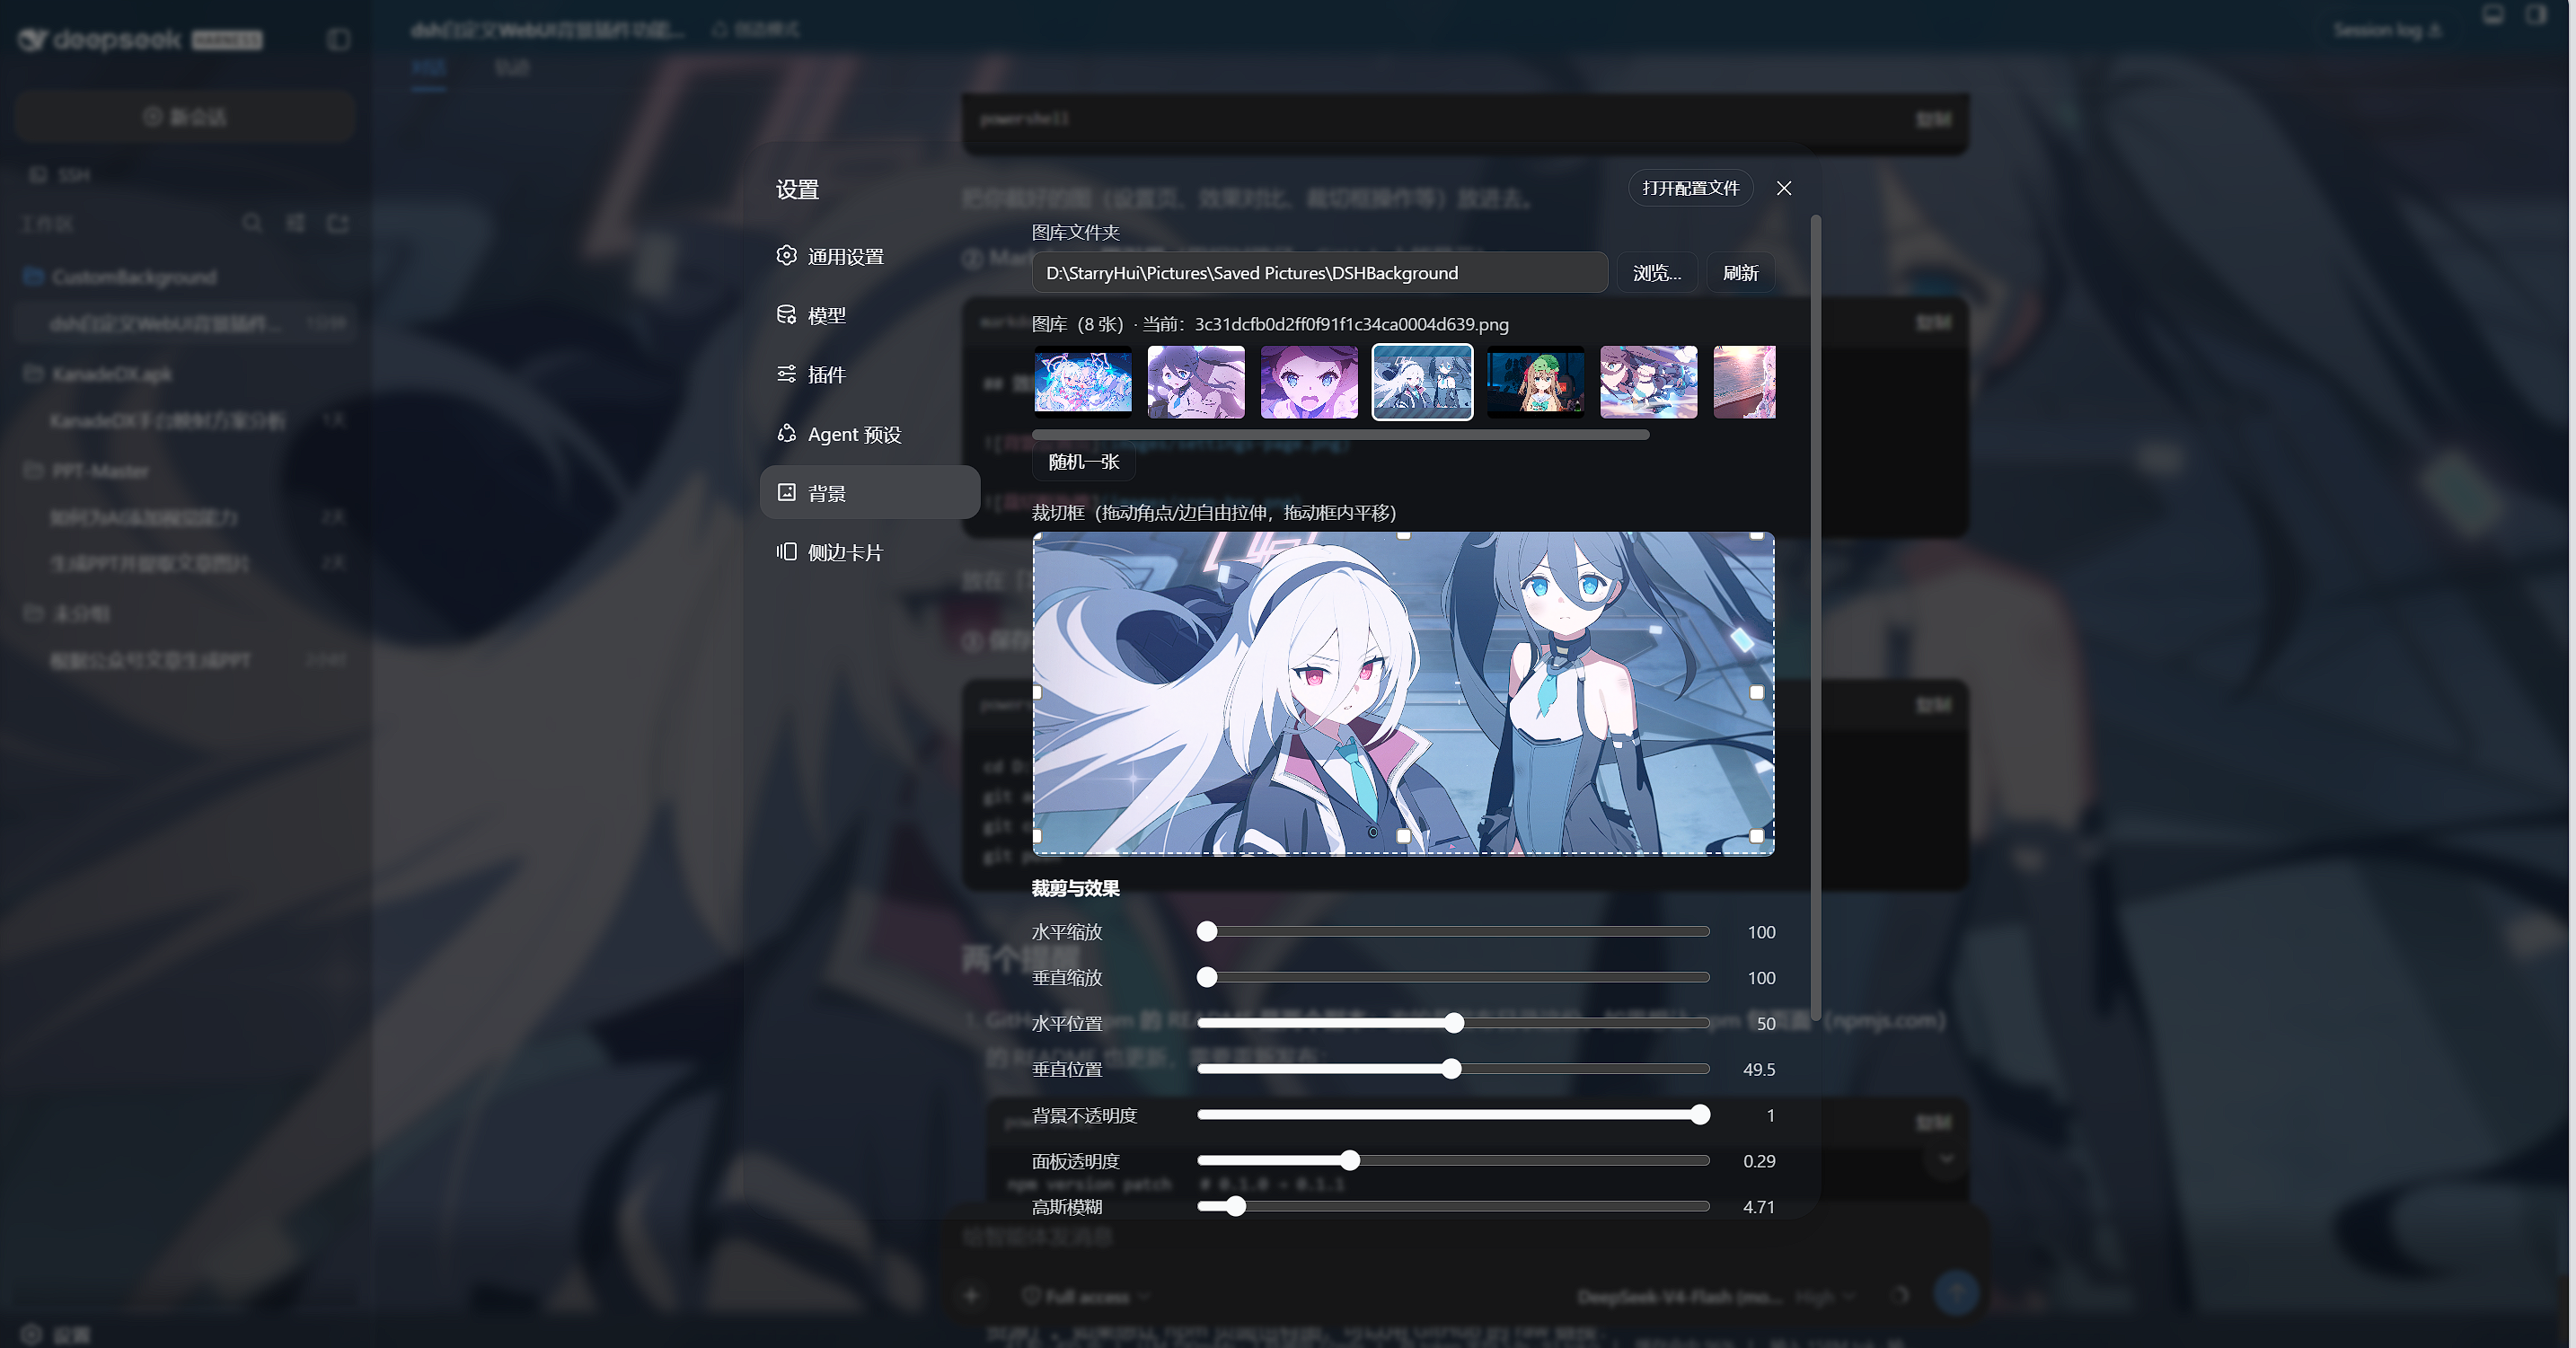
Task: Click the 打开配置文件 button
Action: coord(1690,188)
